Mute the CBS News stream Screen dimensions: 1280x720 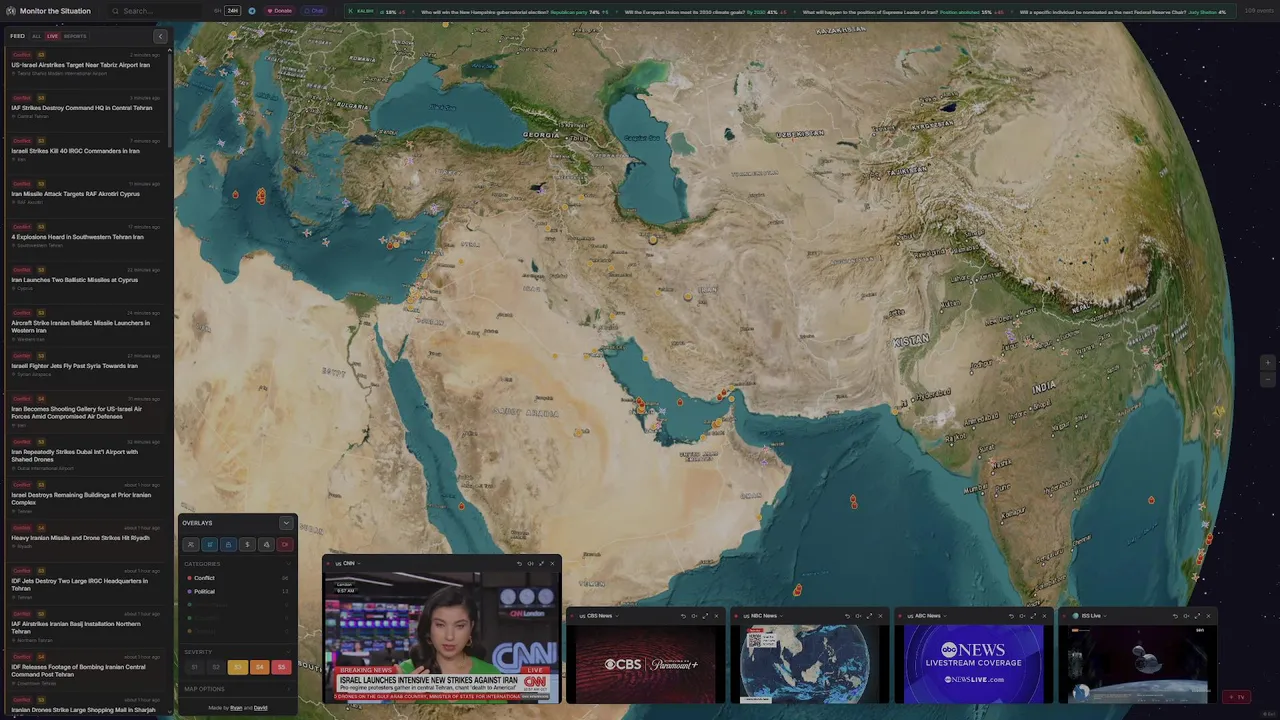(x=694, y=616)
